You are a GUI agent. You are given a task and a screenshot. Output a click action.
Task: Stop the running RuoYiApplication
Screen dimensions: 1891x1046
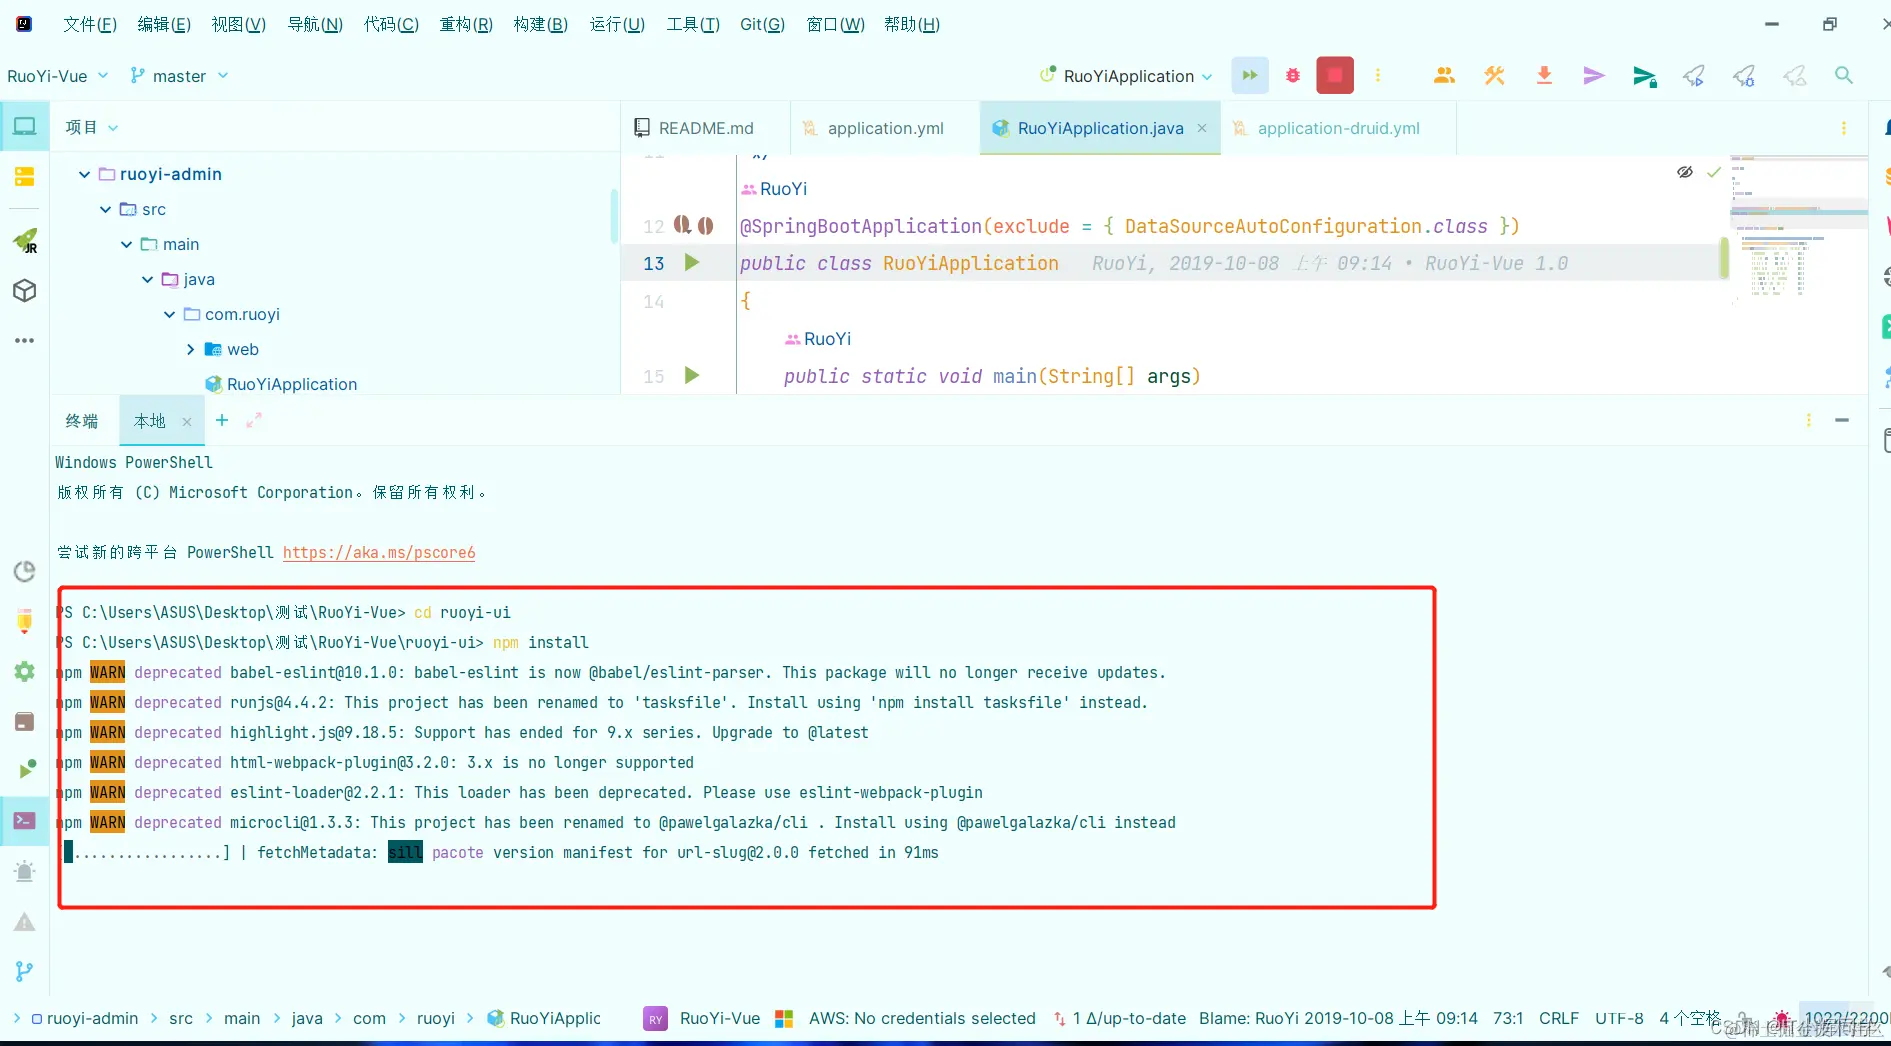pos(1335,75)
